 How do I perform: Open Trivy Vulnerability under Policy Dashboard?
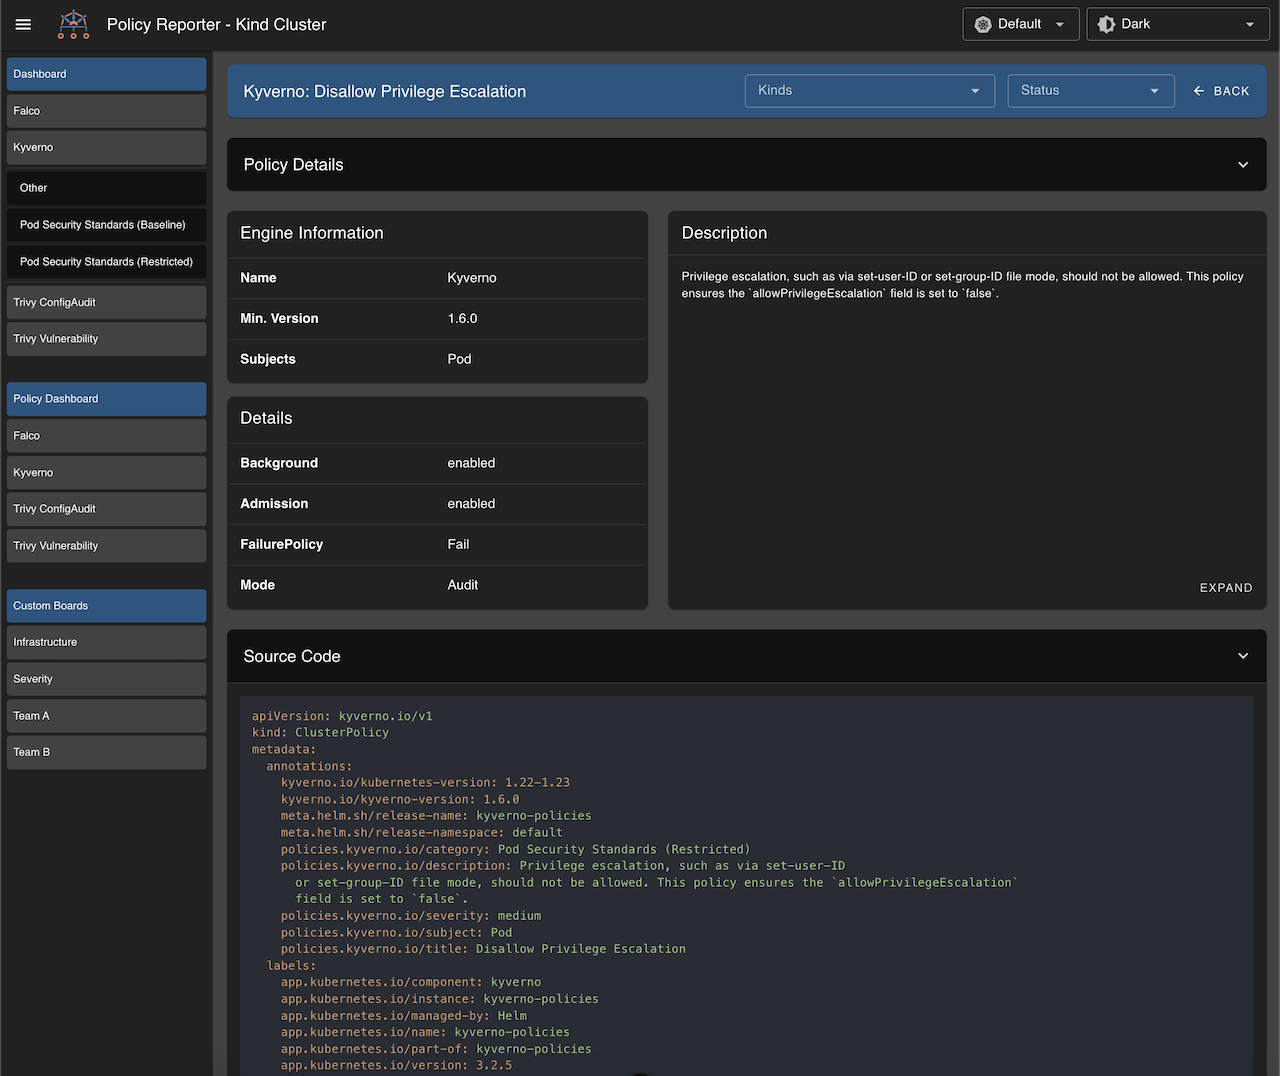[x=107, y=546]
